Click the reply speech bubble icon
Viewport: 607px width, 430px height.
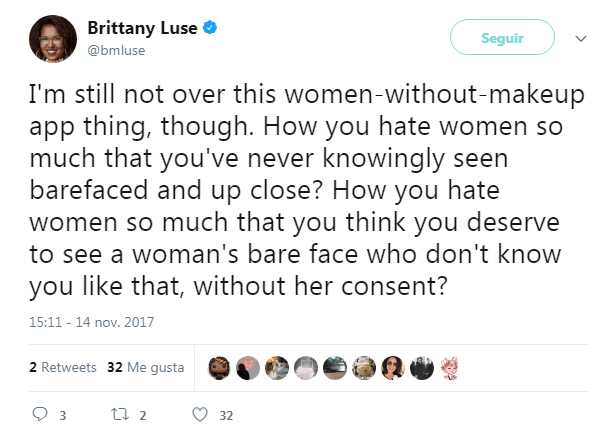point(41,414)
